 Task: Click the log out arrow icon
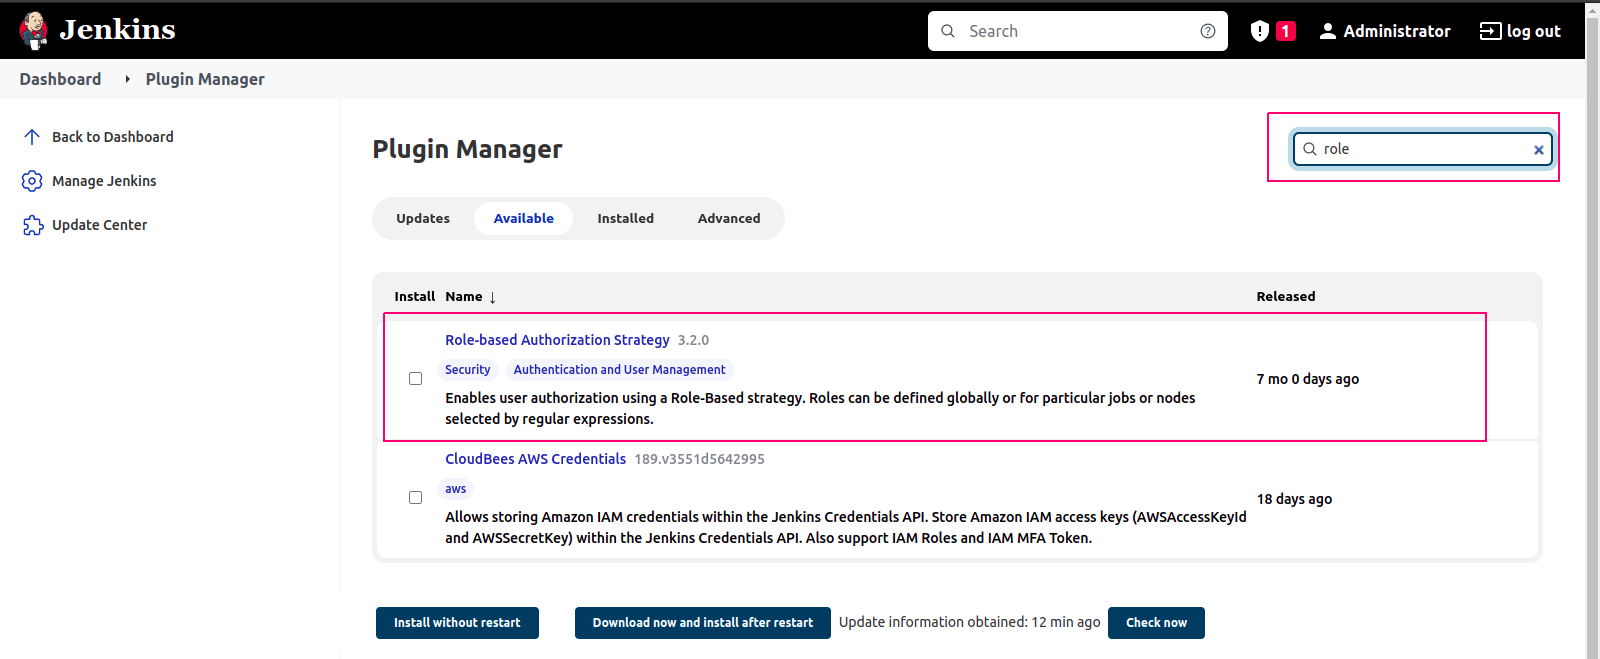[x=1490, y=31]
